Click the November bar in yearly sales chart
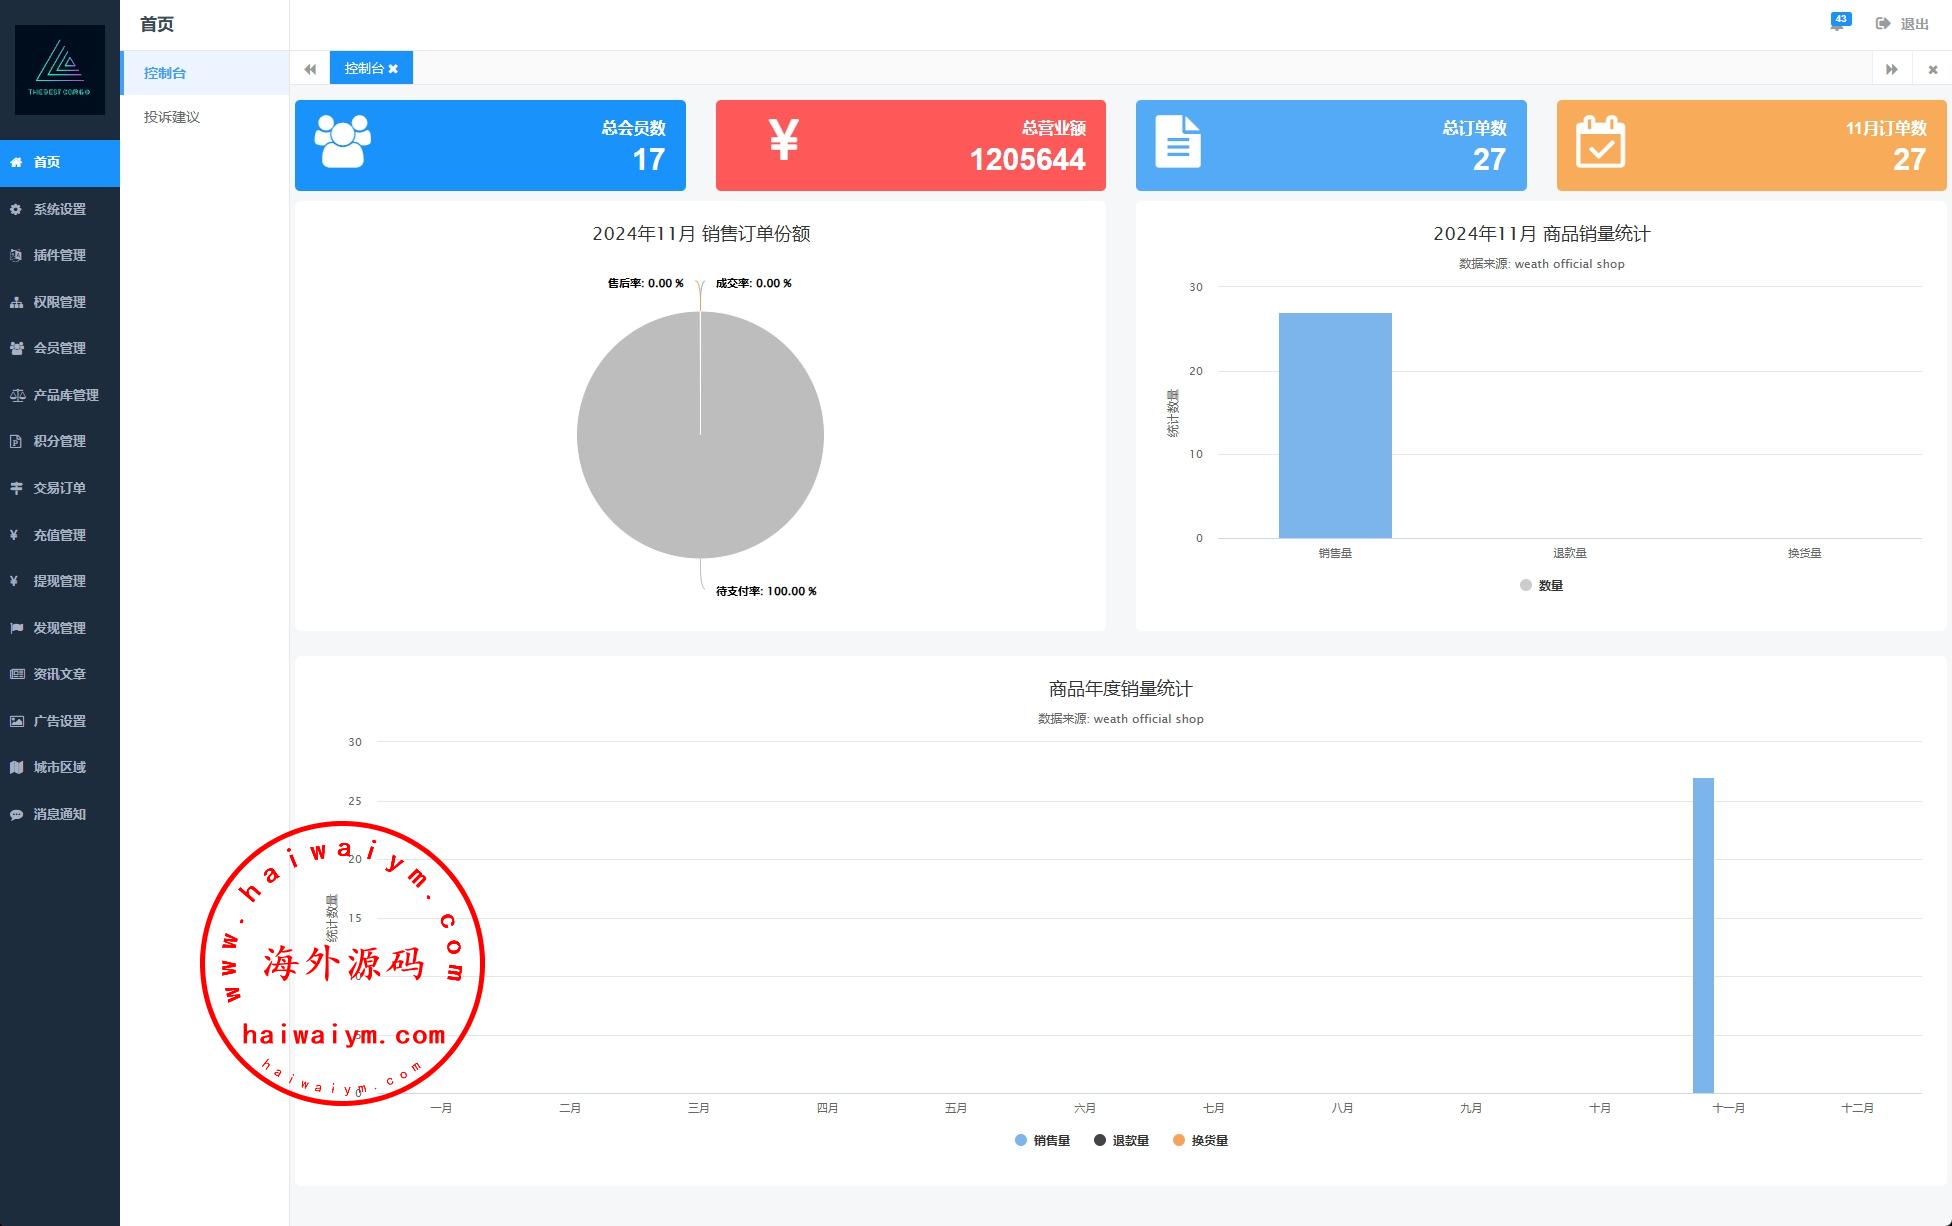The height and width of the screenshot is (1226, 1952). pyautogui.click(x=1703, y=935)
